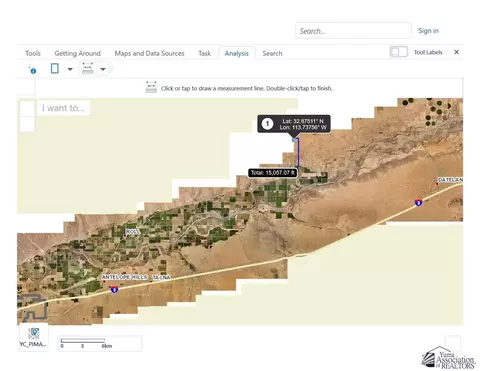Expand the measure tool dropdown arrow
480x371 pixels.
(103, 69)
